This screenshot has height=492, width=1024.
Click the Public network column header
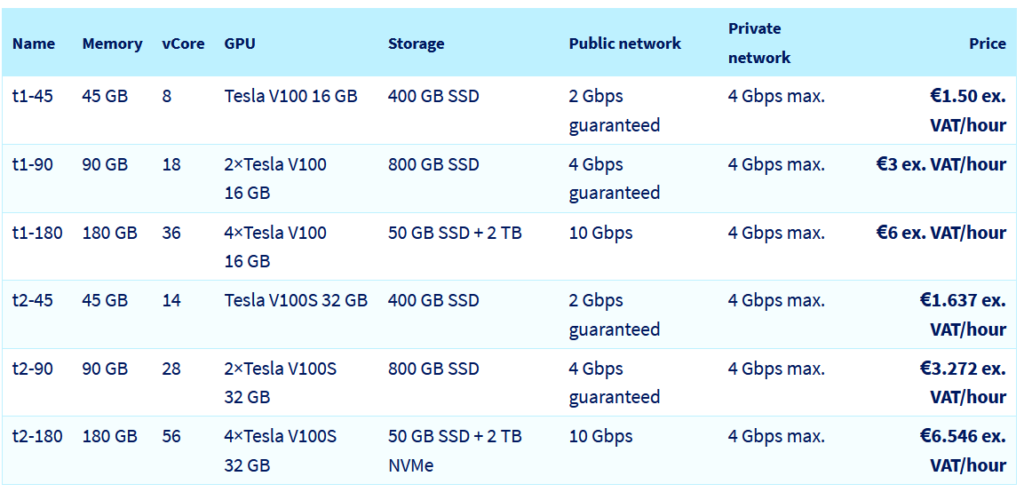(624, 44)
